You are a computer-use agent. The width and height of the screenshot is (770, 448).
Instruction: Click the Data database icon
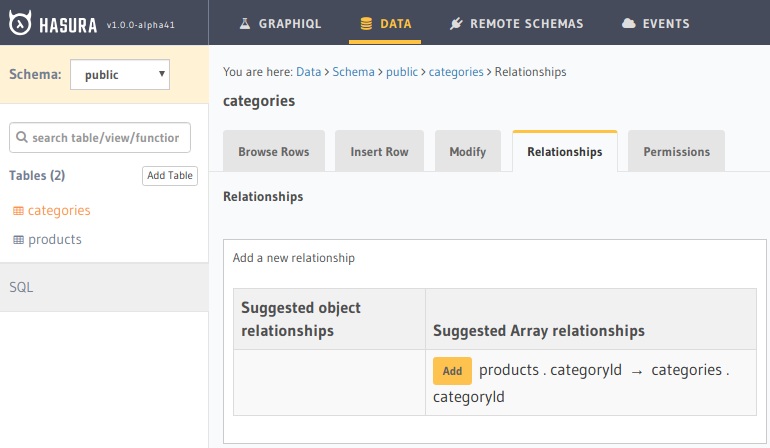pyautogui.click(x=366, y=23)
